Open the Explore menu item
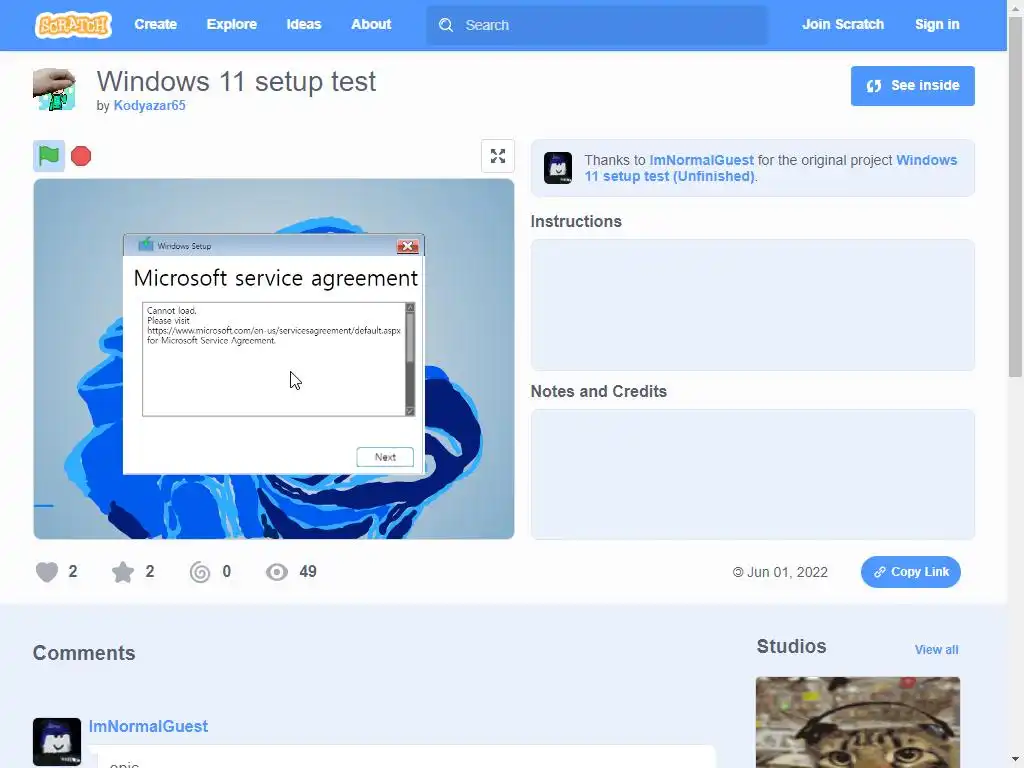The width and height of the screenshot is (1024, 768). pos(232,24)
